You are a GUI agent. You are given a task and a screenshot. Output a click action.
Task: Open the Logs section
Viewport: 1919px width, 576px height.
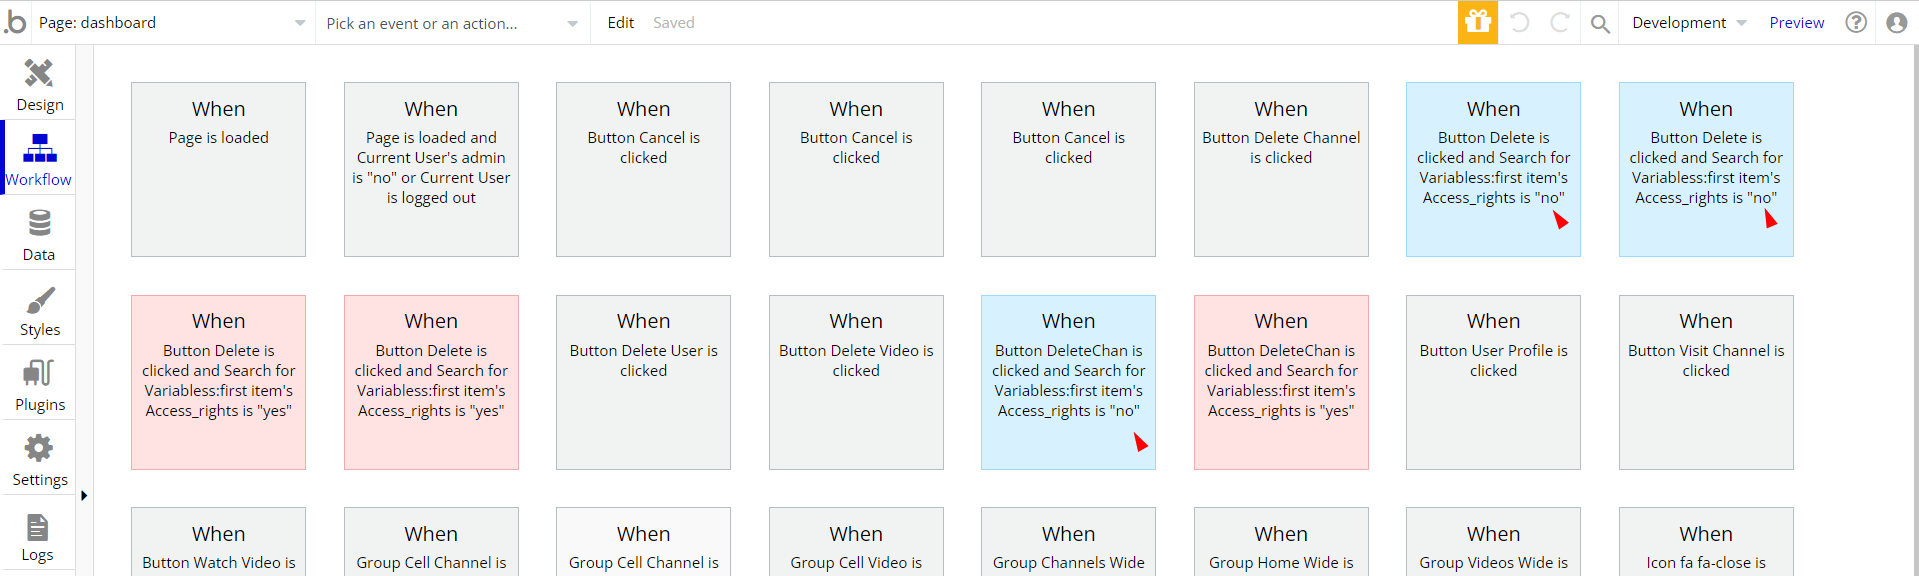click(39, 536)
